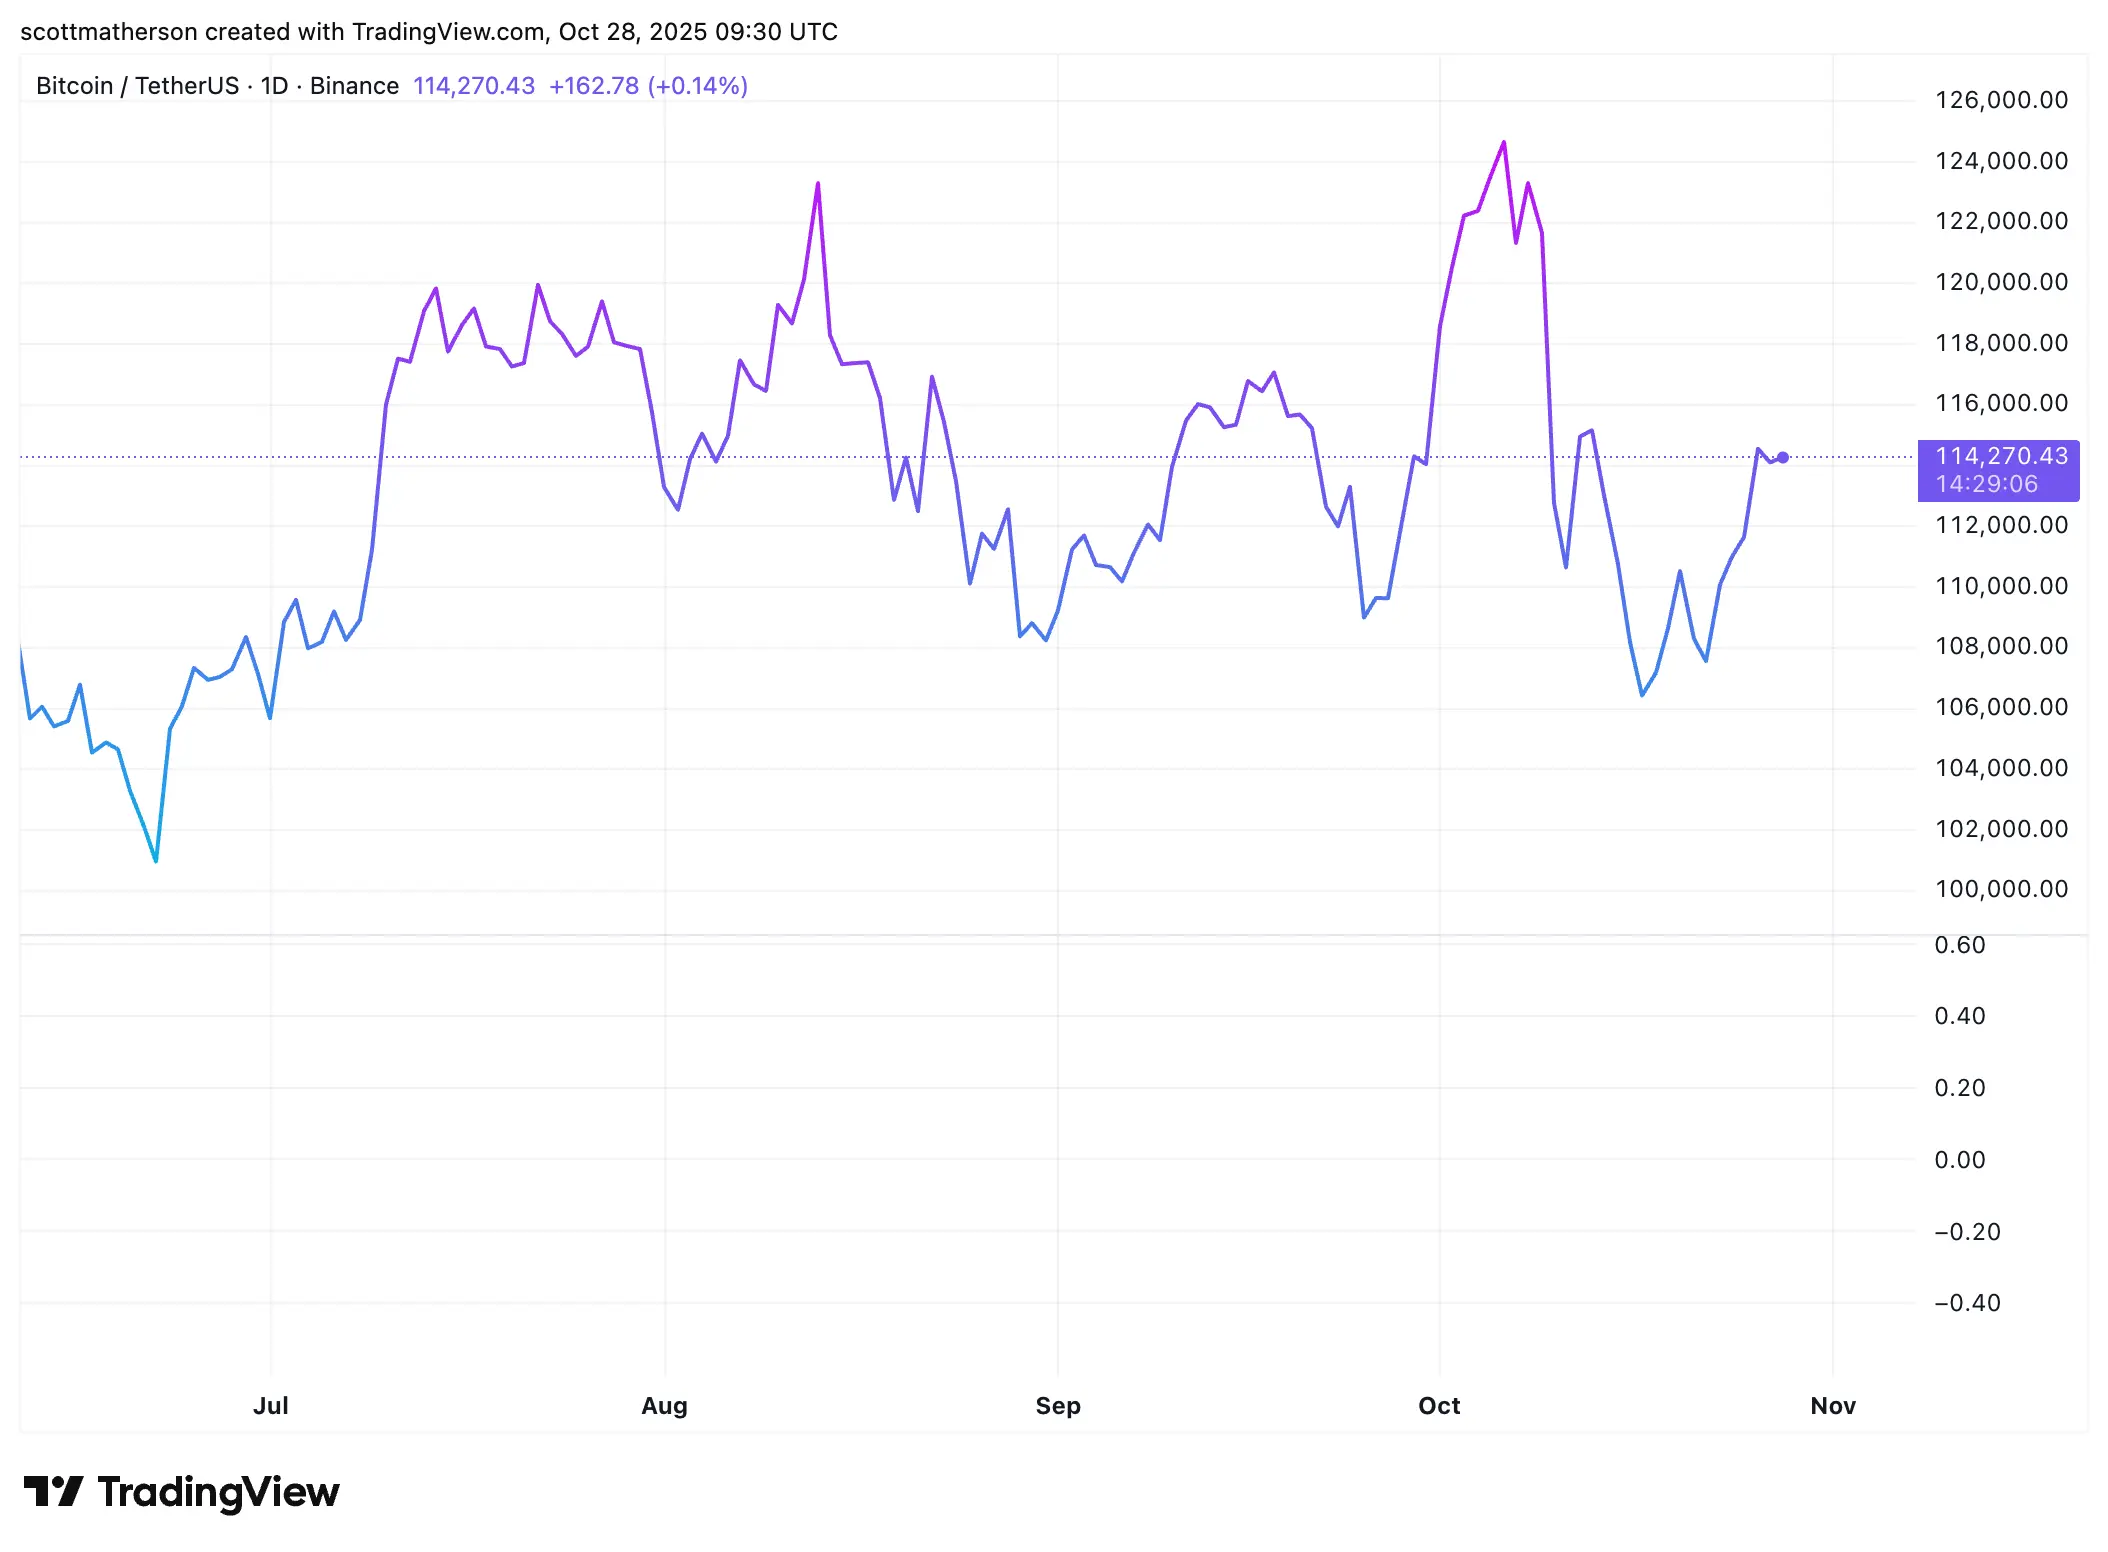The width and height of the screenshot is (2108, 1552).
Task: Click the price value 114,270.43 in the legend
Action: coord(474,86)
